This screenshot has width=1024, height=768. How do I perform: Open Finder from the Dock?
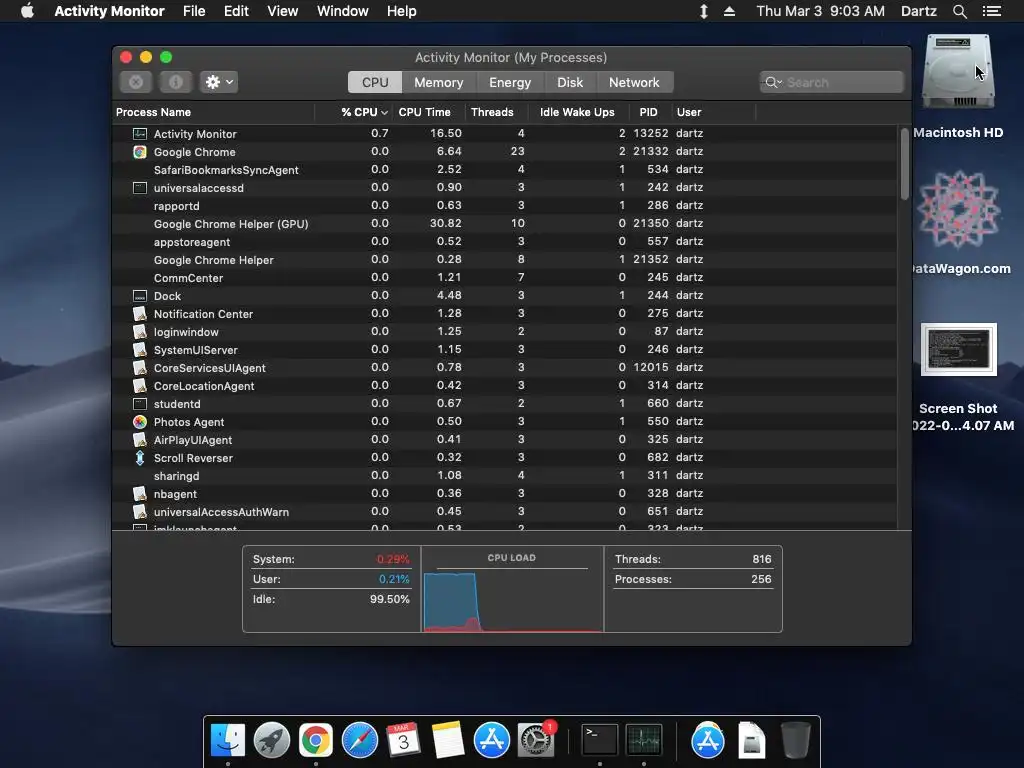point(228,741)
